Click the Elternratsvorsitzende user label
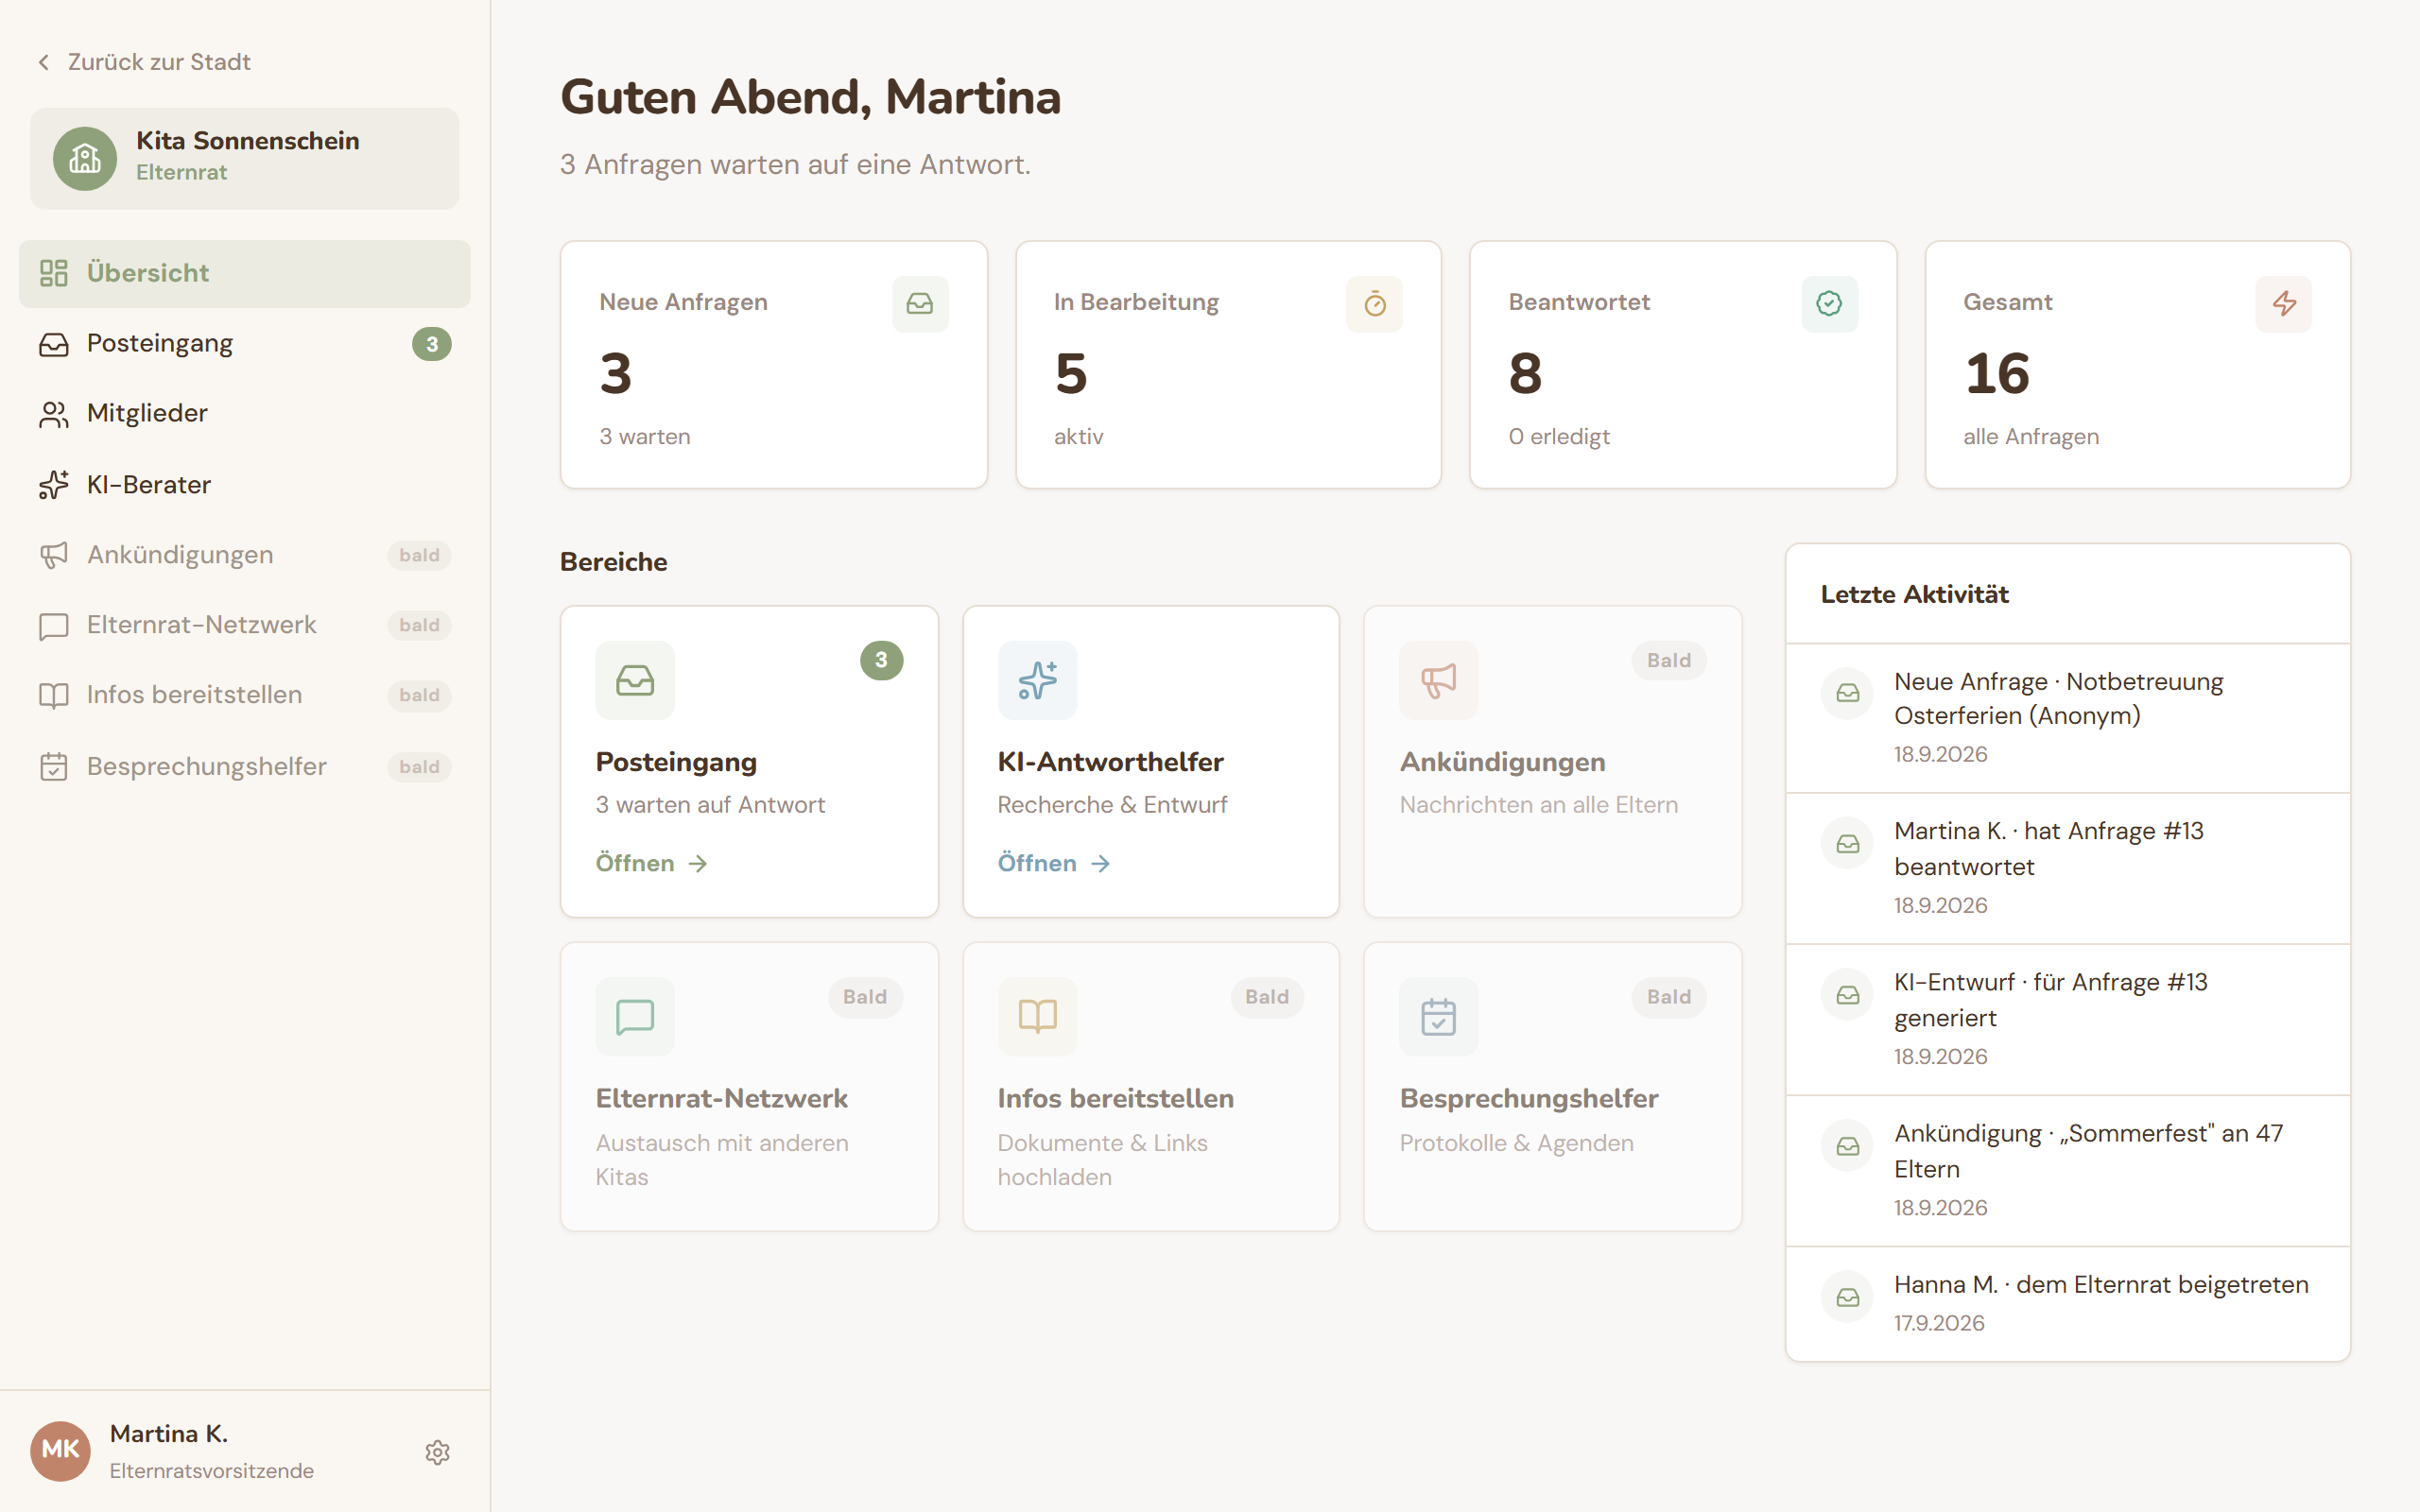The height and width of the screenshot is (1512, 2420). coord(212,1471)
